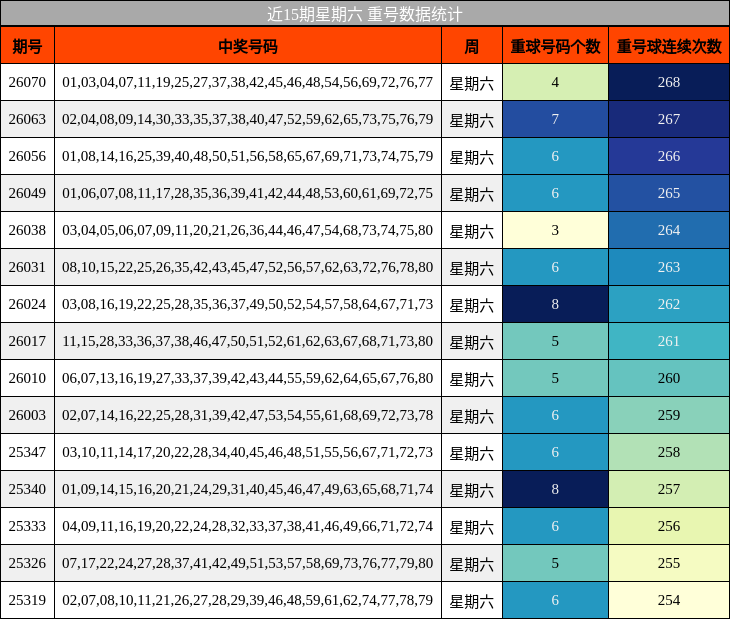
Task: Click the title 近15期星期六 重号数据统计
Action: 365,14
